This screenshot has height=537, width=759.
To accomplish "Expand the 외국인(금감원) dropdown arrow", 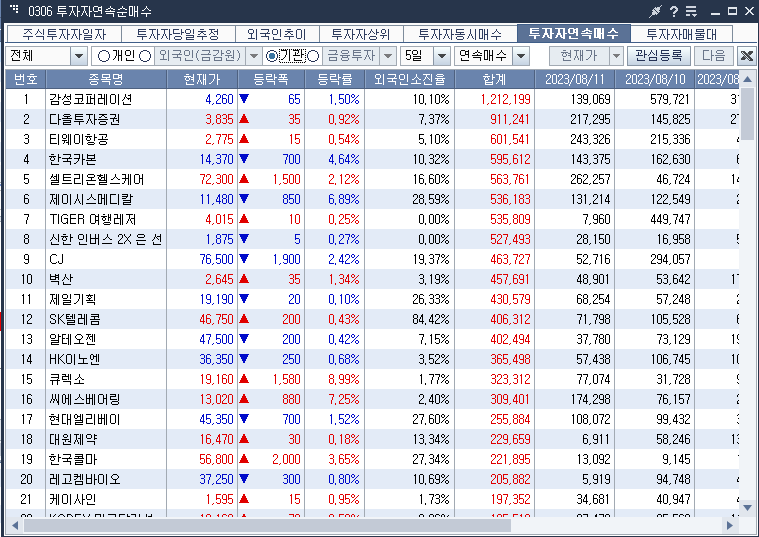I will click(254, 56).
